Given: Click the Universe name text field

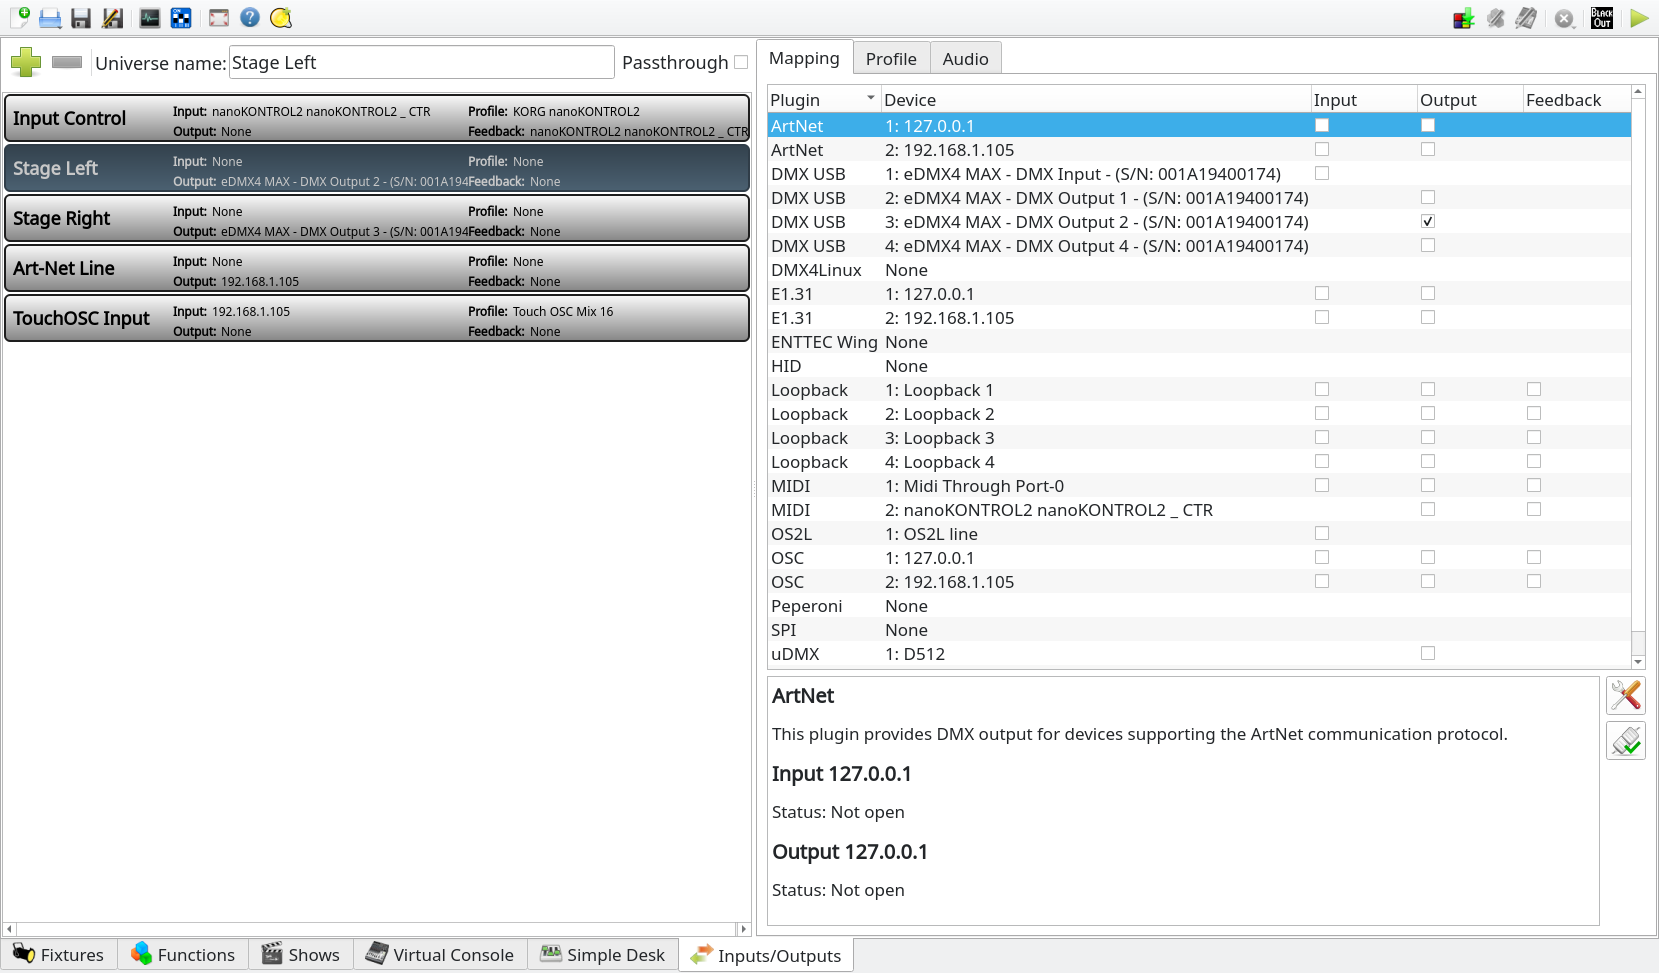Looking at the screenshot, I should pyautogui.click(x=421, y=62).
